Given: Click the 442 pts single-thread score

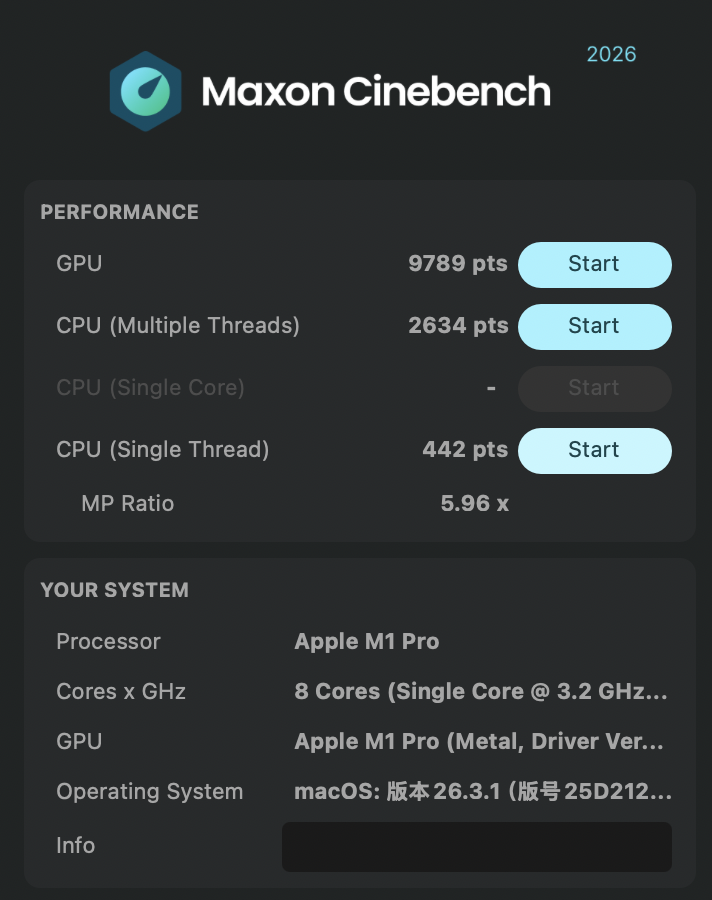Looking at the screenshot, I should [466, 450].
